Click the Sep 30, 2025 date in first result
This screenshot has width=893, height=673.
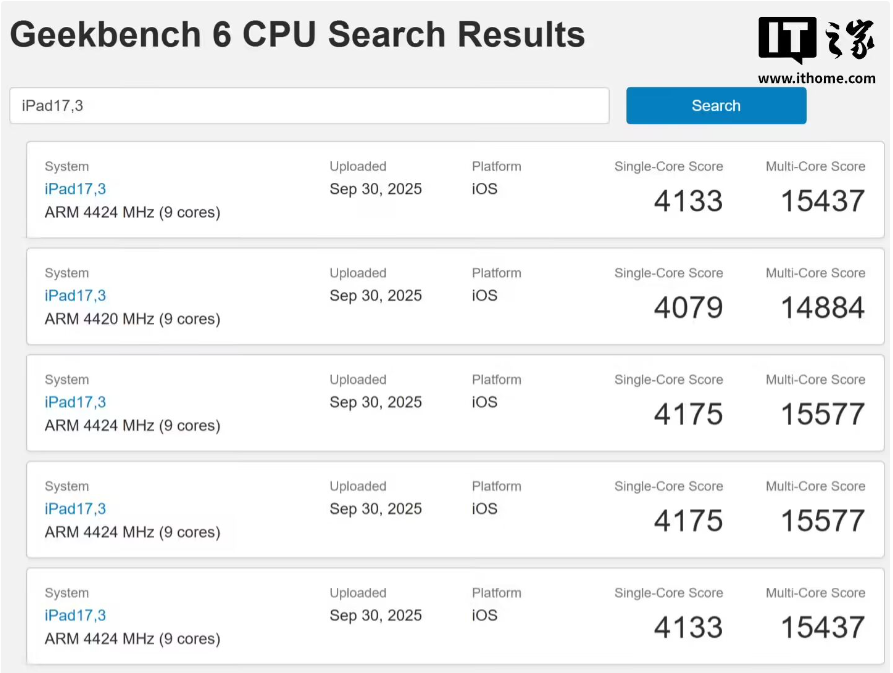pos(376,189)
